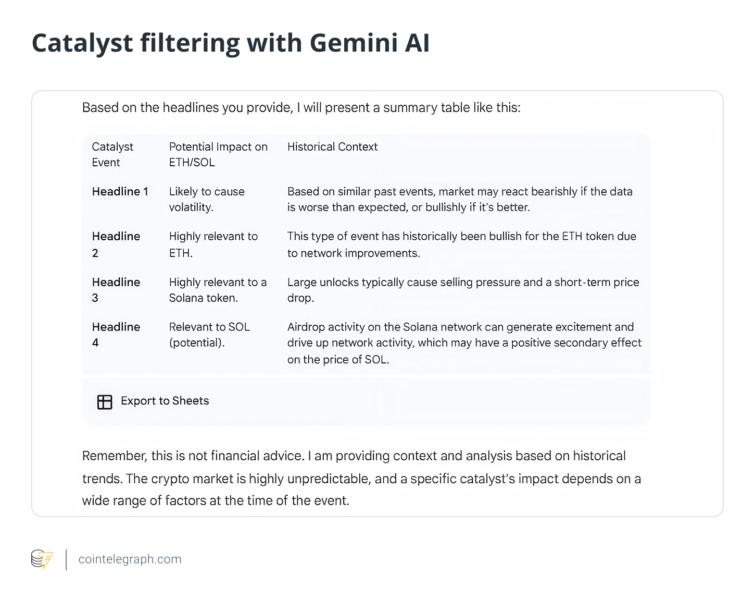Viewport: 755px width, 600px height.
Task: Click the 'Based on the headlines' intro sentence
Action: click(301, 107)
